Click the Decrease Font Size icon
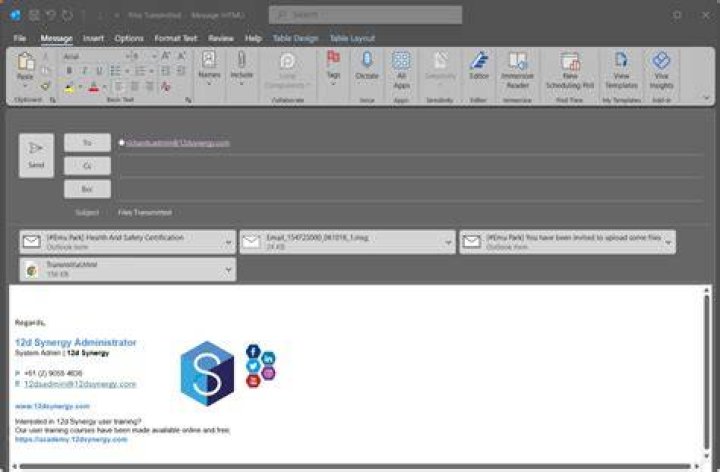Image resolution: width=720 pixels, height=472 pixels. coord(181,56)
